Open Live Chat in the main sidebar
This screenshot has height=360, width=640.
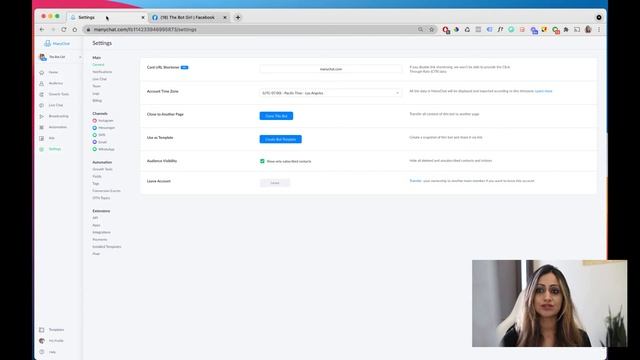click(x=56, y=105)
